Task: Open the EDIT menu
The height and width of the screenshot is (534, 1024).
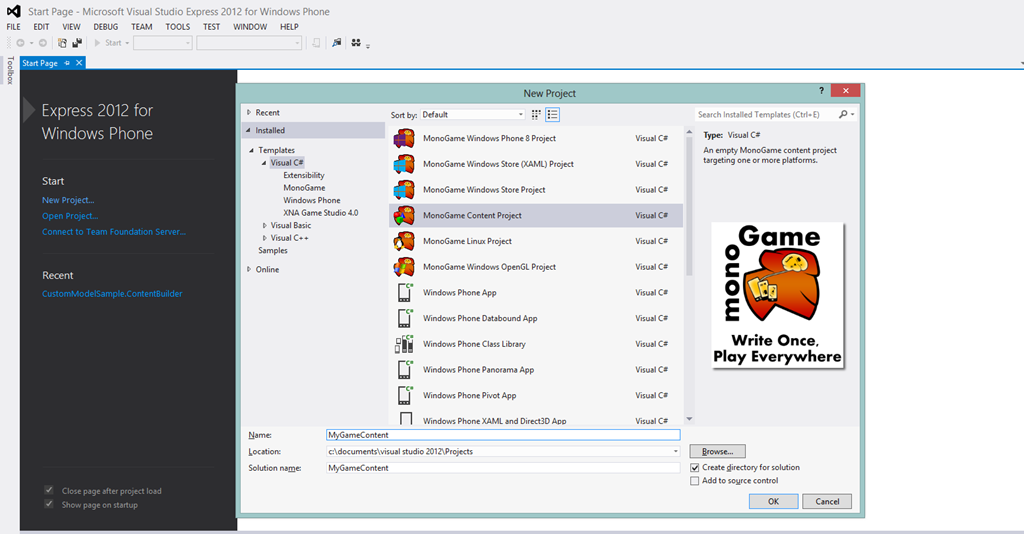Action: 41,27
